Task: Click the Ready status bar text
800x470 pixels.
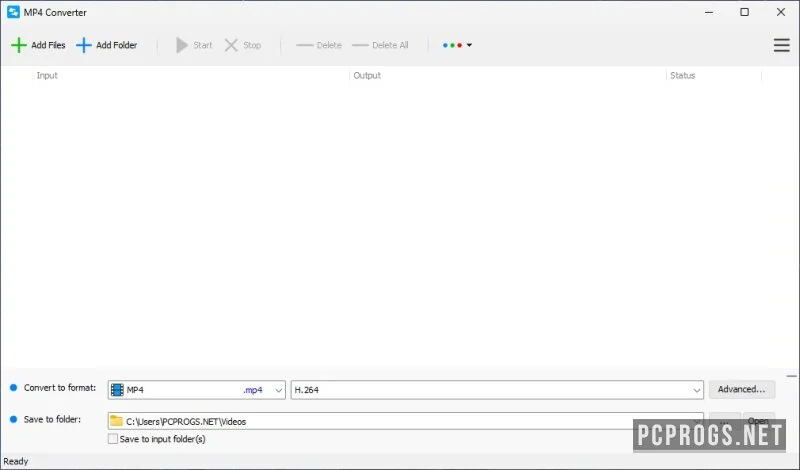Action: [x=16, y=461]
